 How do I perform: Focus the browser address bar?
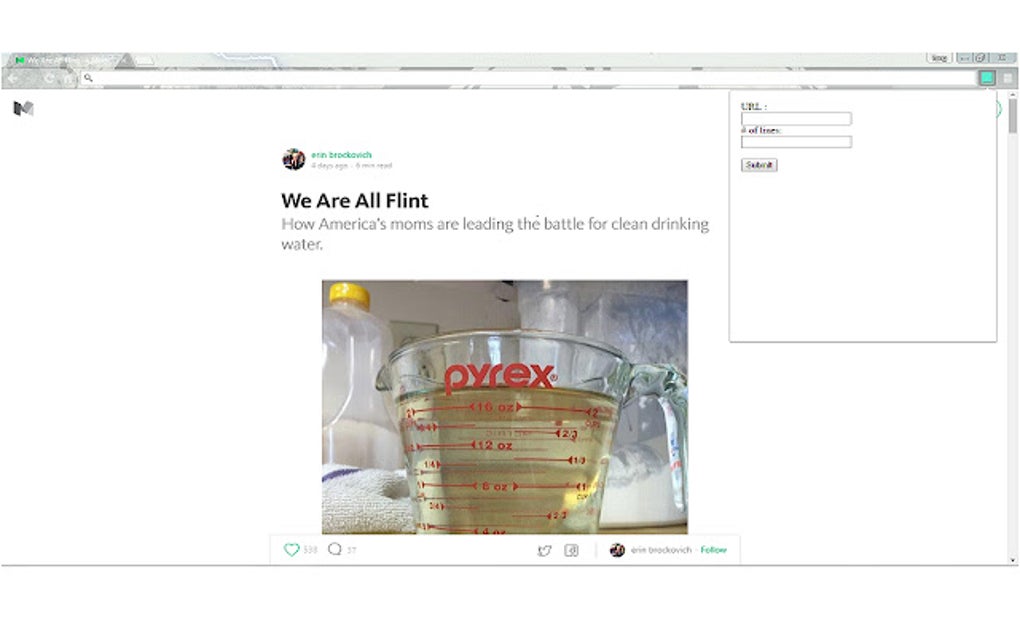pyautogui.click(x=527, y=78)
